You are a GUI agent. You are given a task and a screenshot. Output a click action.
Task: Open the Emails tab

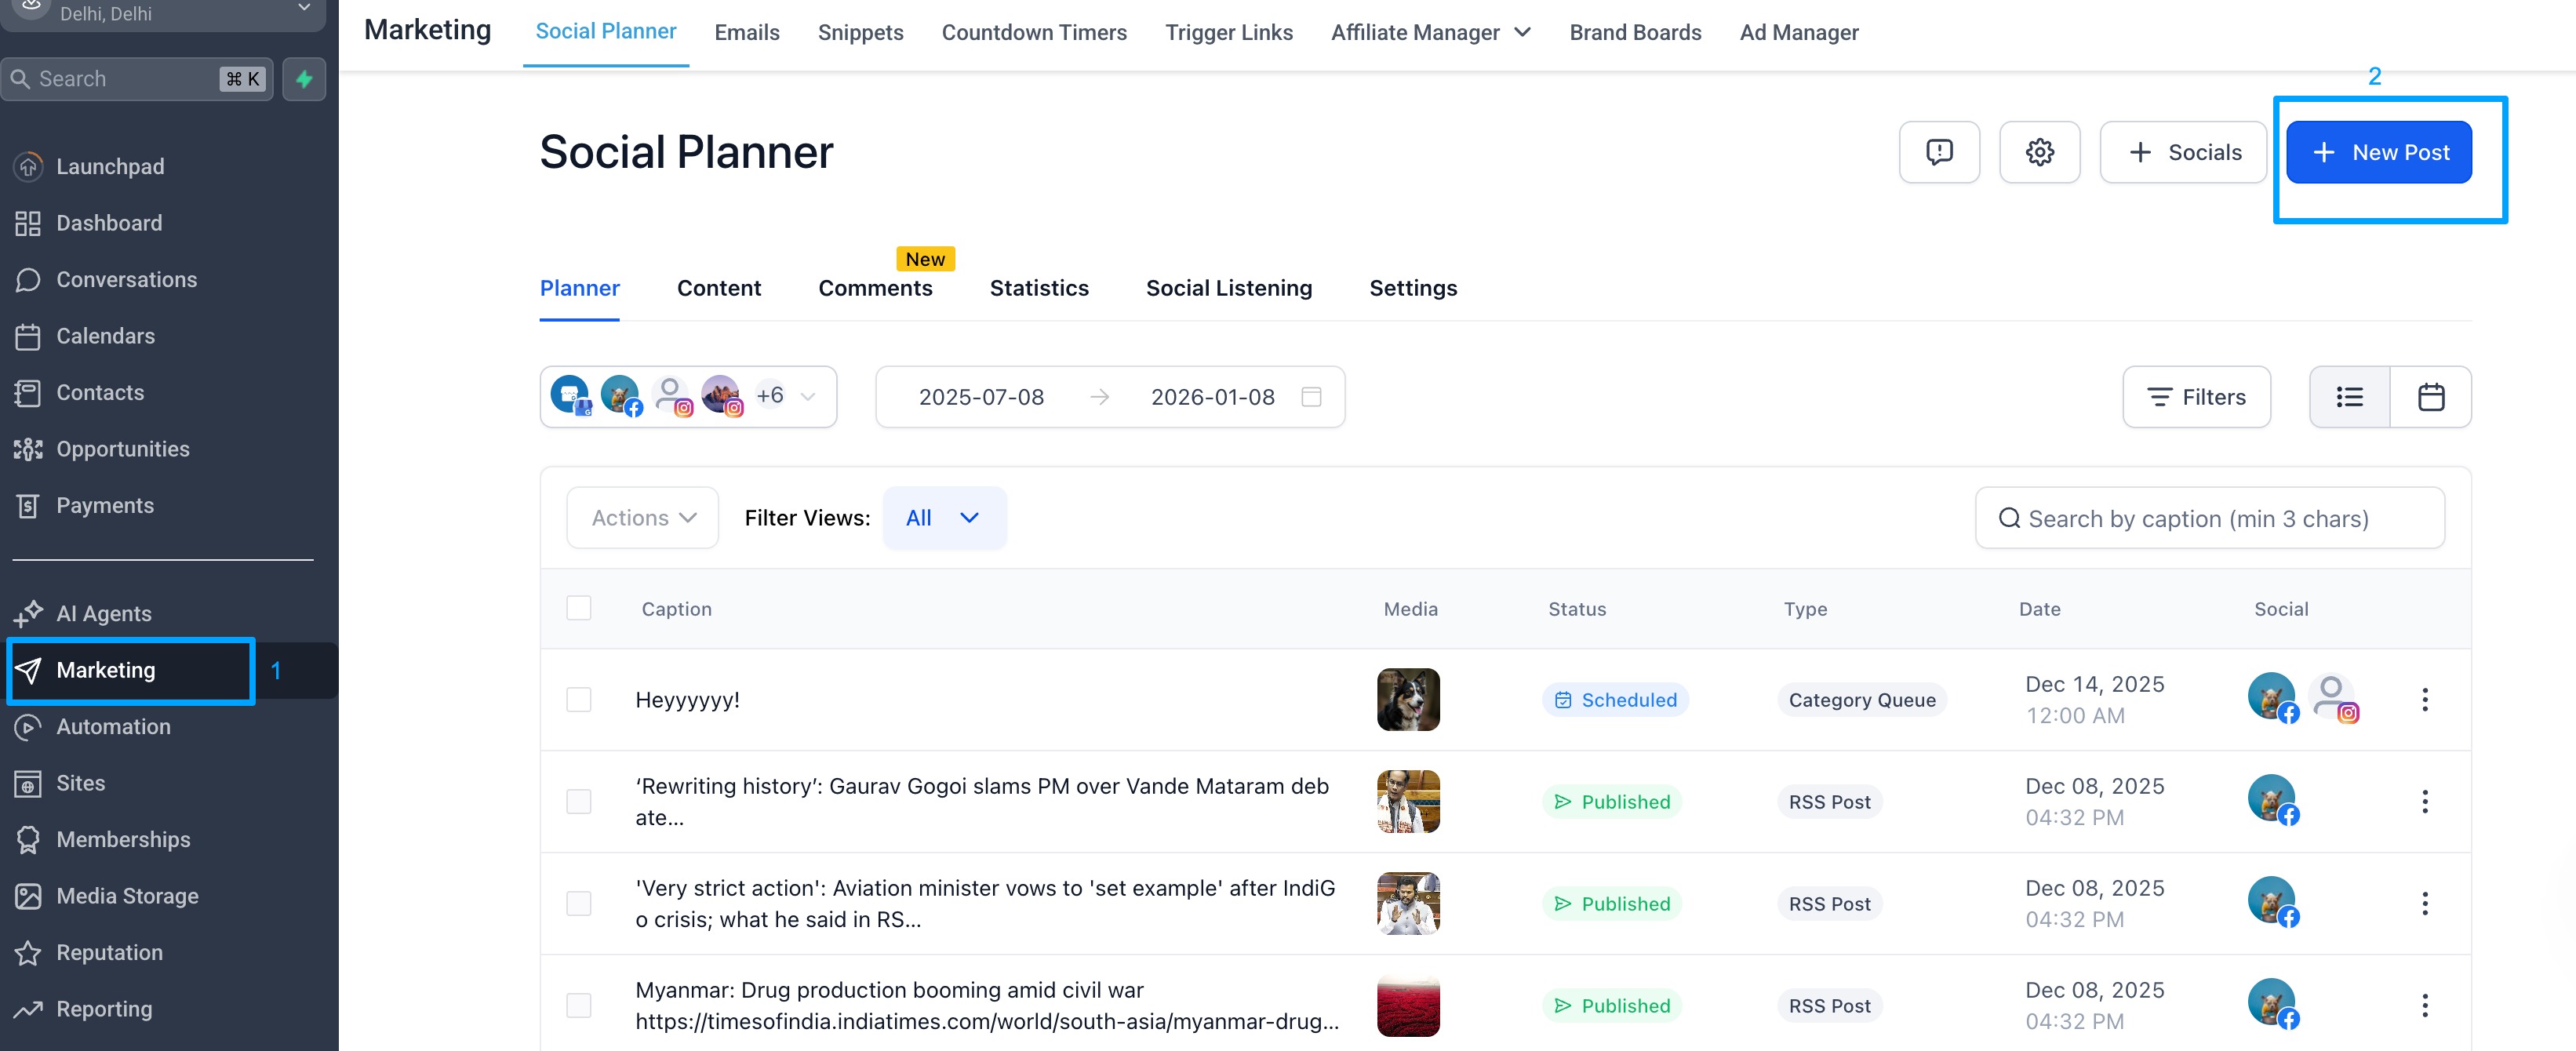point(747,32)
